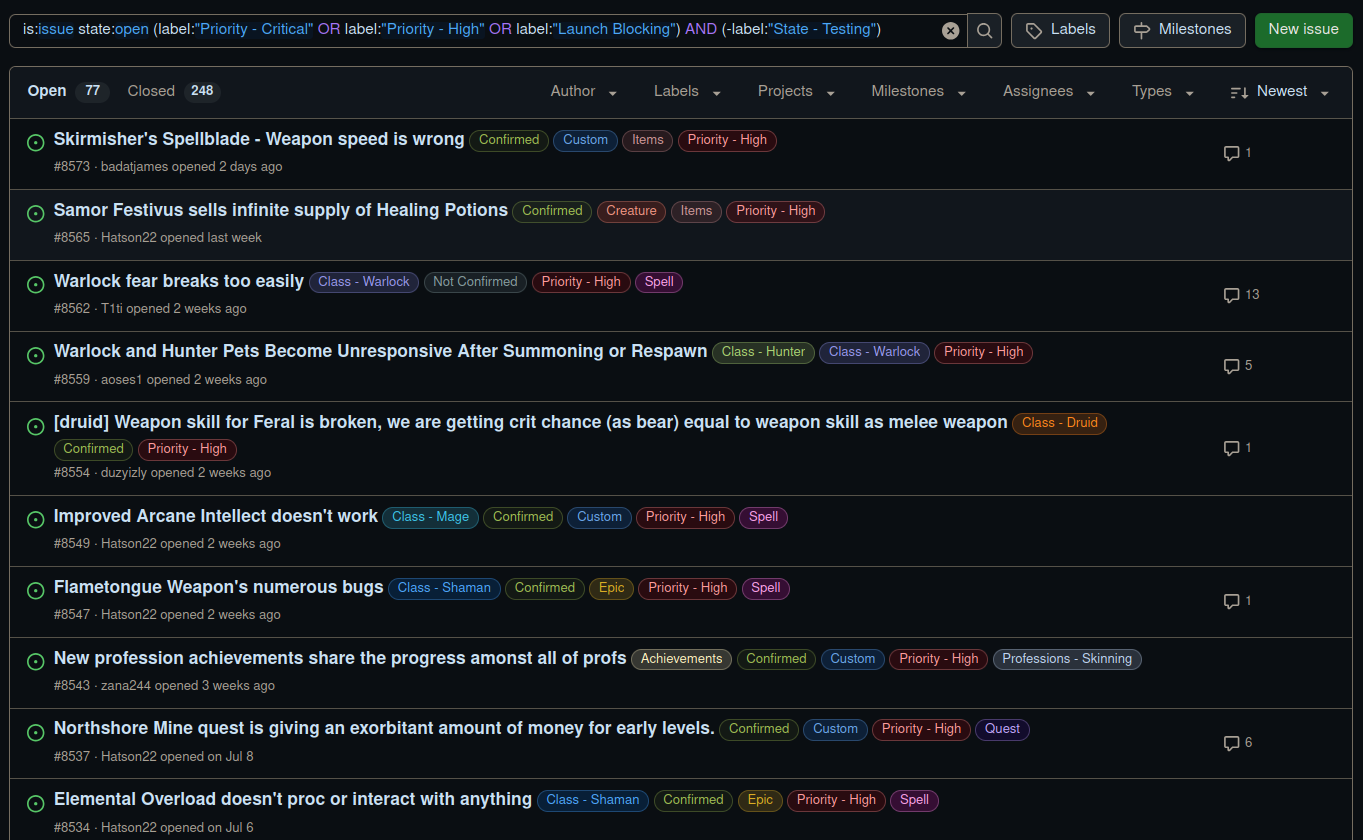
Task: Click comment icon on druid Feral issue
Action: point(1232,448)
